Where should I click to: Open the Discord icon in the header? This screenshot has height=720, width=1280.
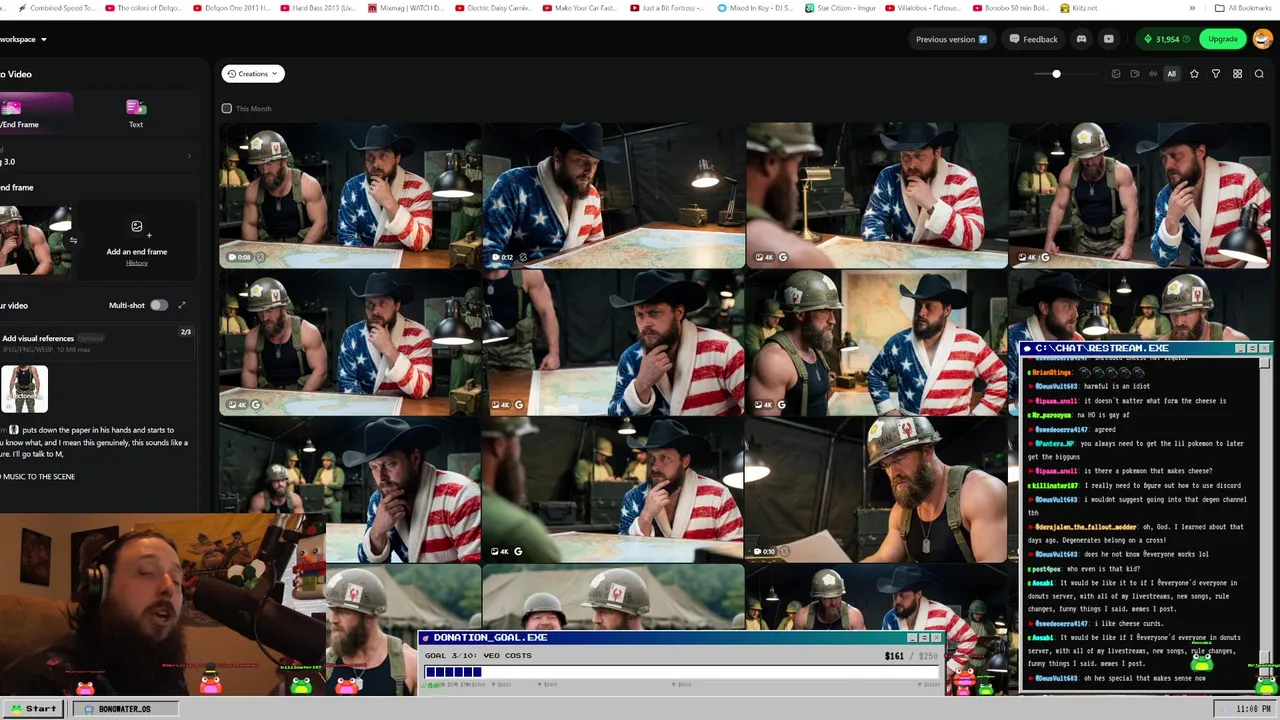pos(1081,39)
